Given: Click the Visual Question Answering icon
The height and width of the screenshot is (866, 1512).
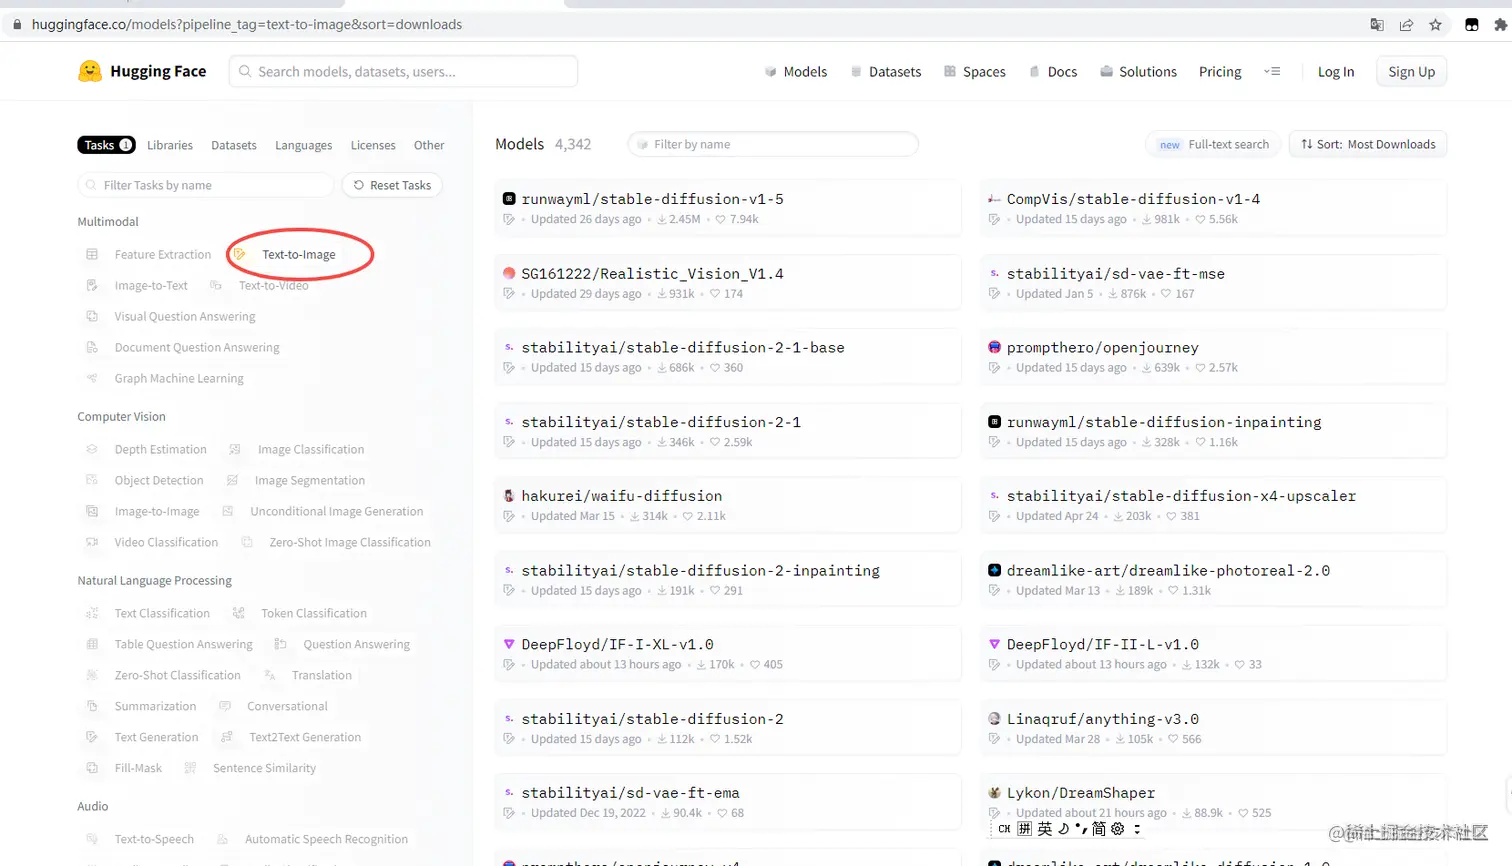Looking at the screenshot, I should pyautogui.click(x=92, y=316).
